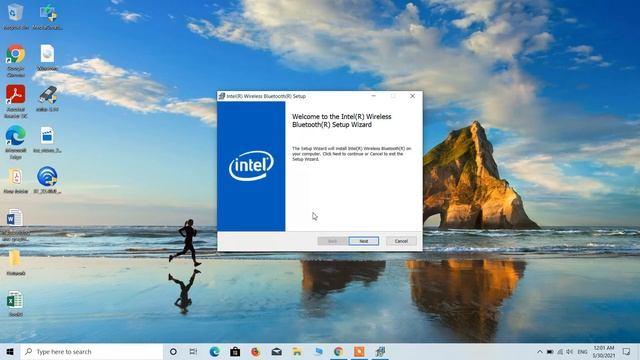Launch Microsoft Edge from the taskbar
Viewport: 640px width, 360px height.
(x=214, y=351)
